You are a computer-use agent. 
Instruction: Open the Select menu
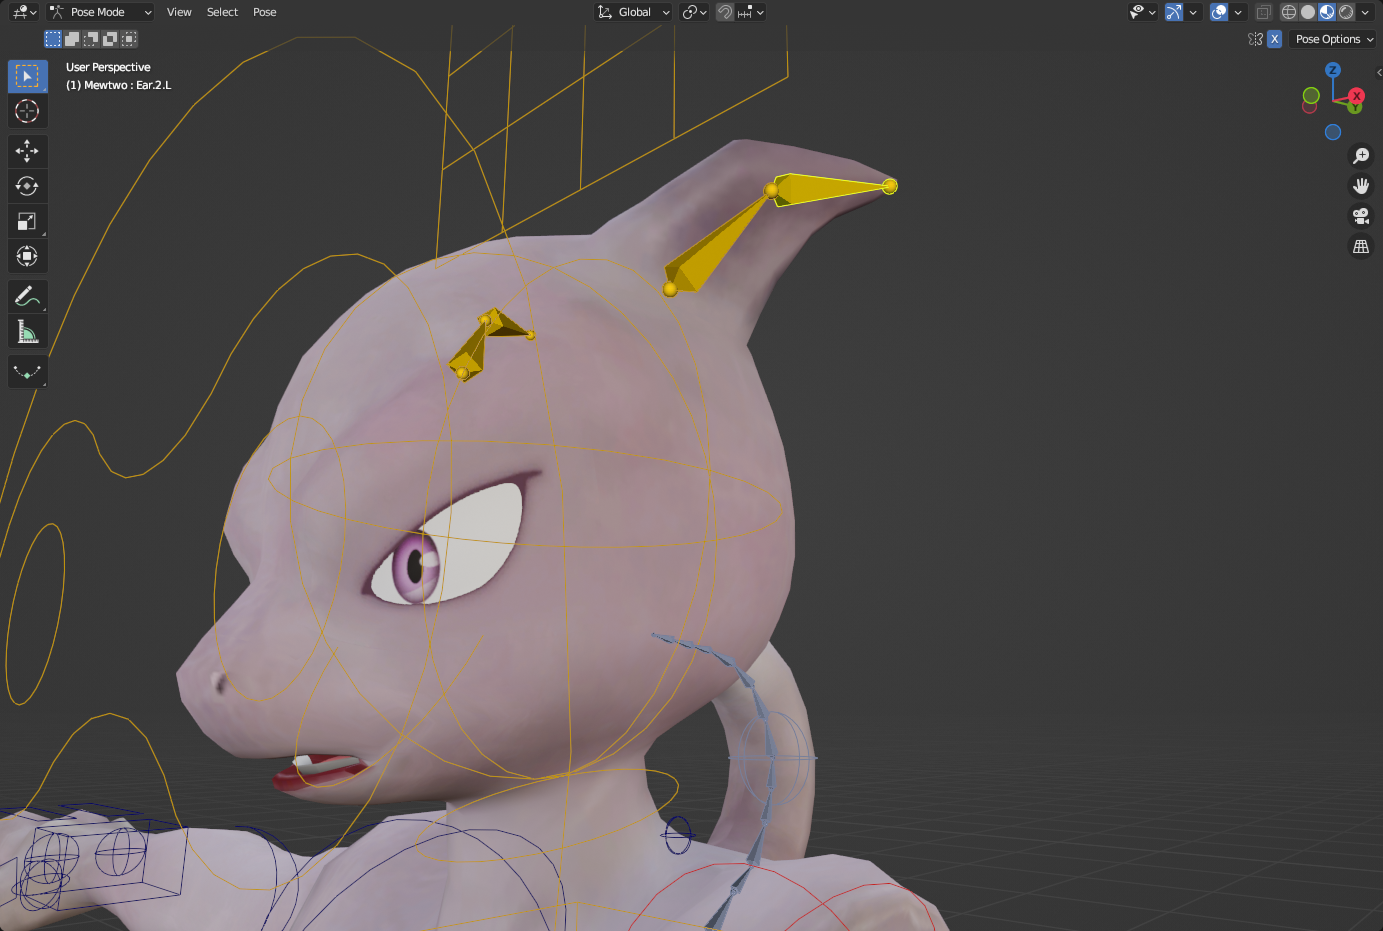pyautogui.click(x=221, y=12)
